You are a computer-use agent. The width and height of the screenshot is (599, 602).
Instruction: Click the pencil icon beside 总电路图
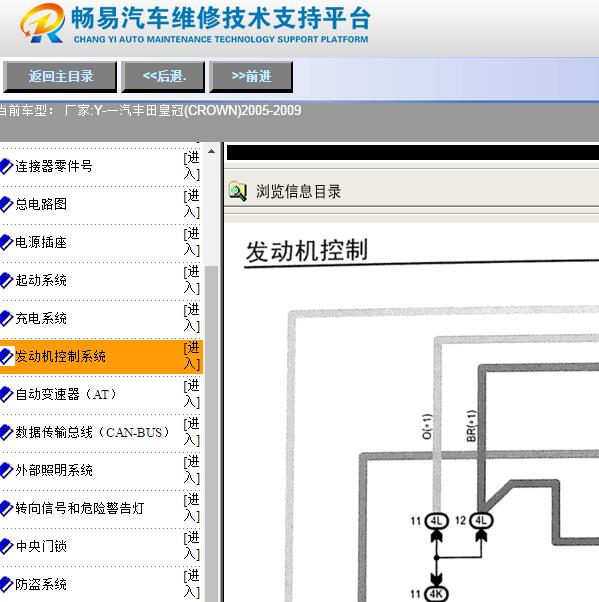[6, 204]
